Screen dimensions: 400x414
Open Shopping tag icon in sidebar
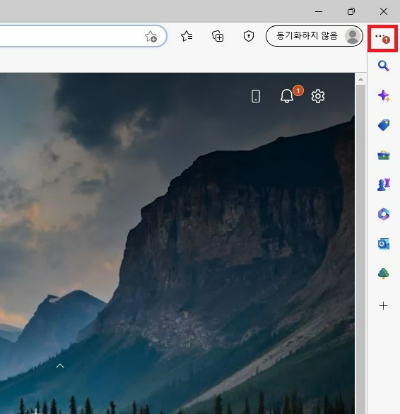384,125
